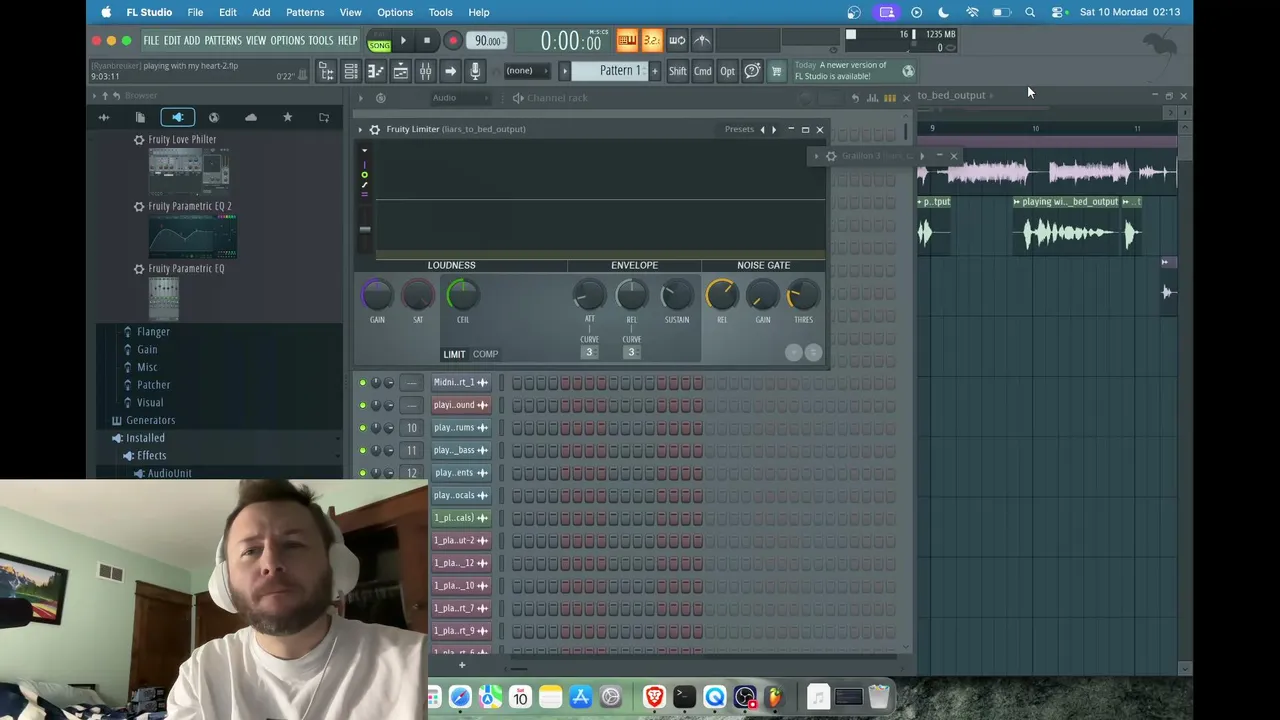Toggle green LED on play..rums channel
Screen dimensions: 1280x720
point(363,428)
